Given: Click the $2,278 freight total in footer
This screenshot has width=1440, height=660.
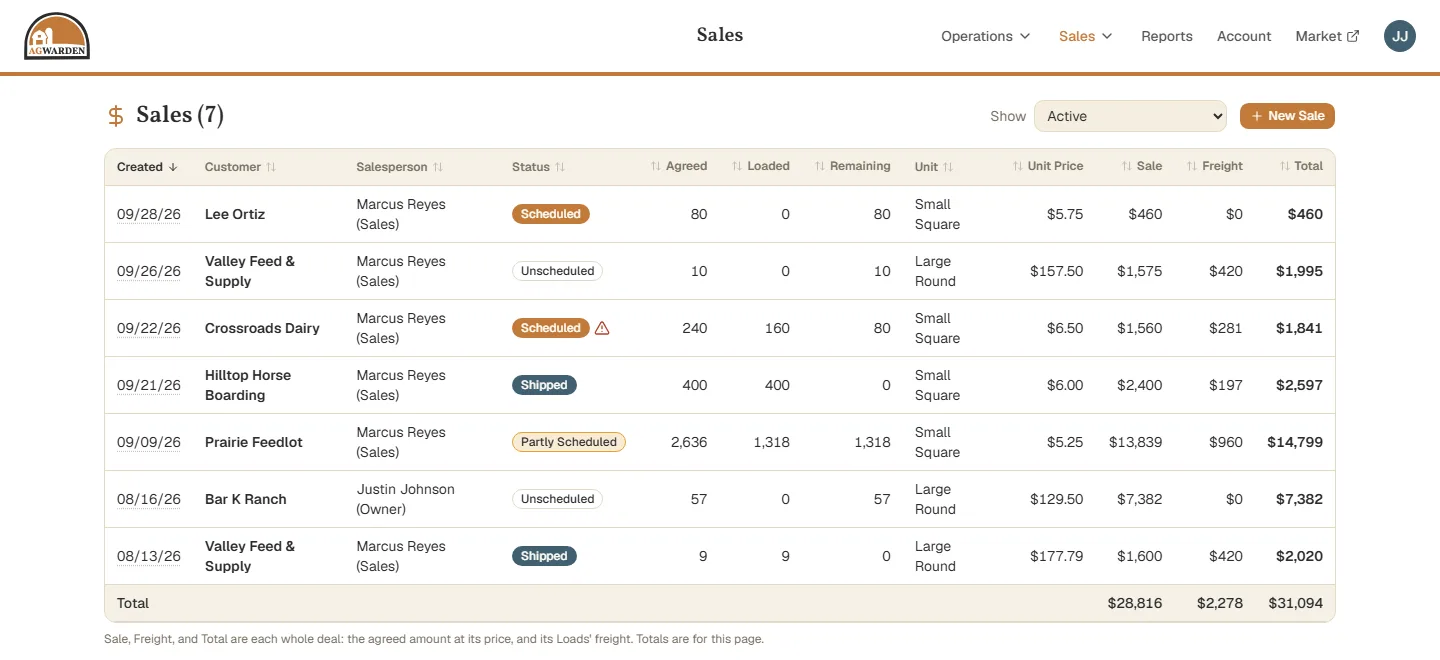Looking at the screenshot, I should click(1220, 603).
